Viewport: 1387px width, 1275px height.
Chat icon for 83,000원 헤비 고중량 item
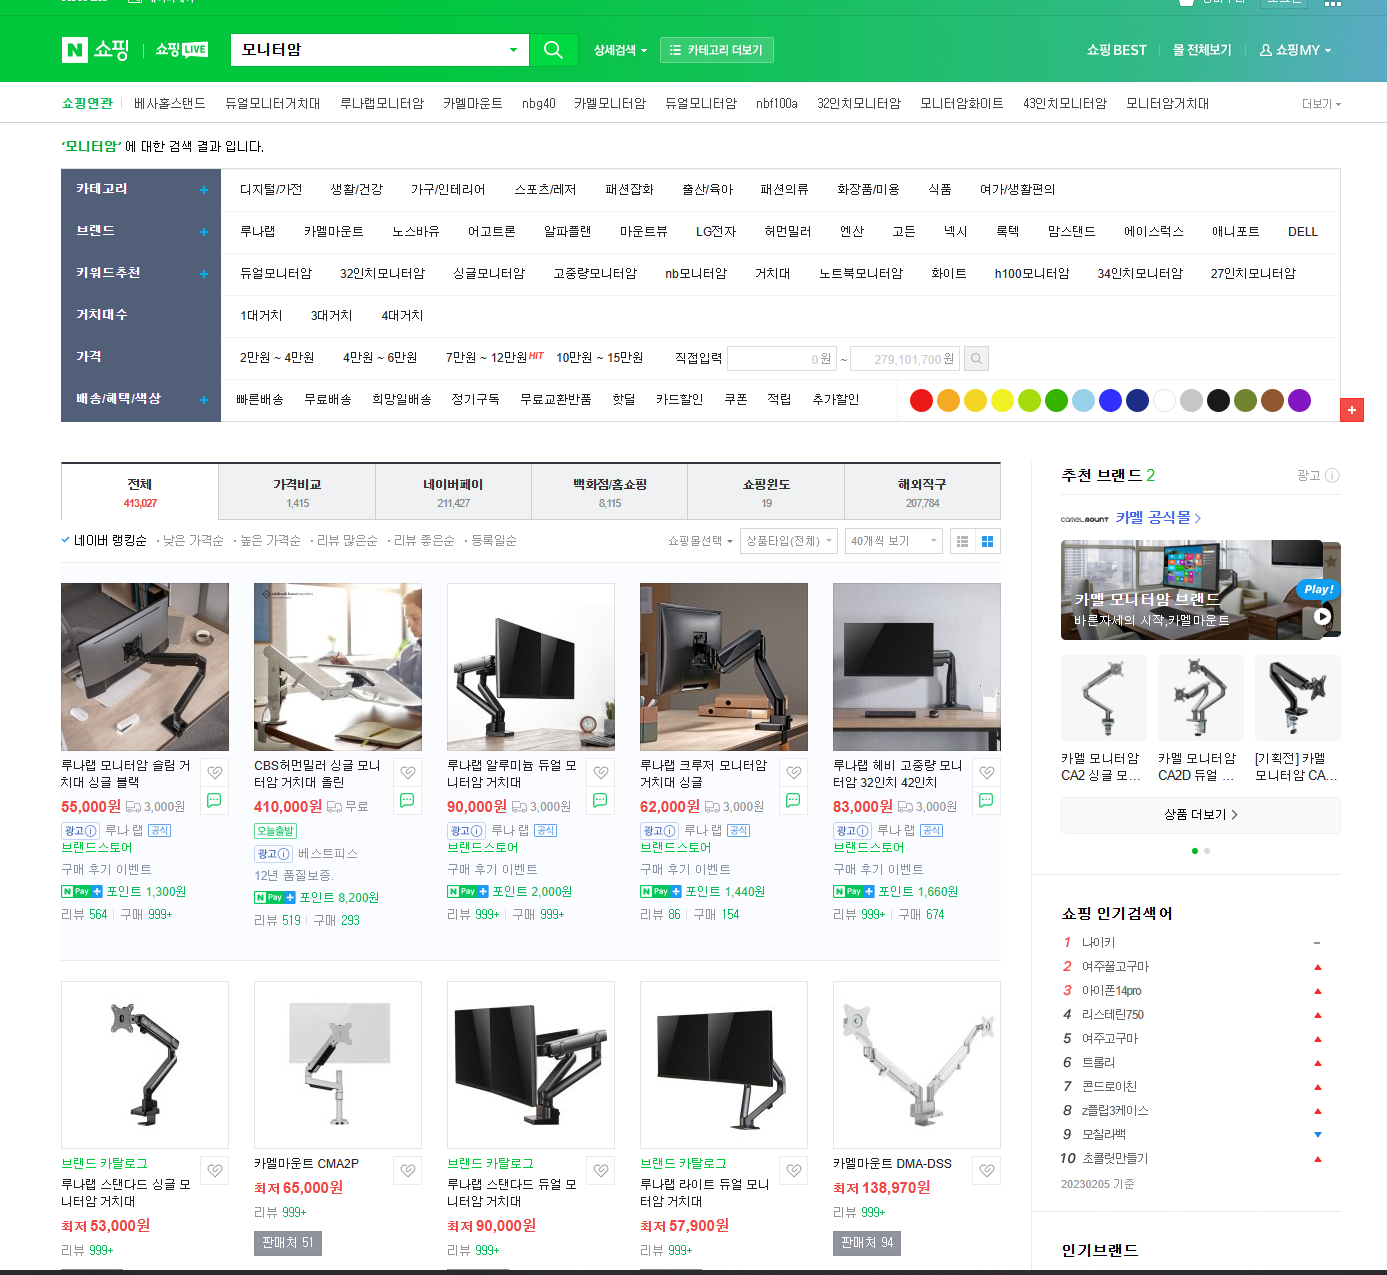coord(986,800)
